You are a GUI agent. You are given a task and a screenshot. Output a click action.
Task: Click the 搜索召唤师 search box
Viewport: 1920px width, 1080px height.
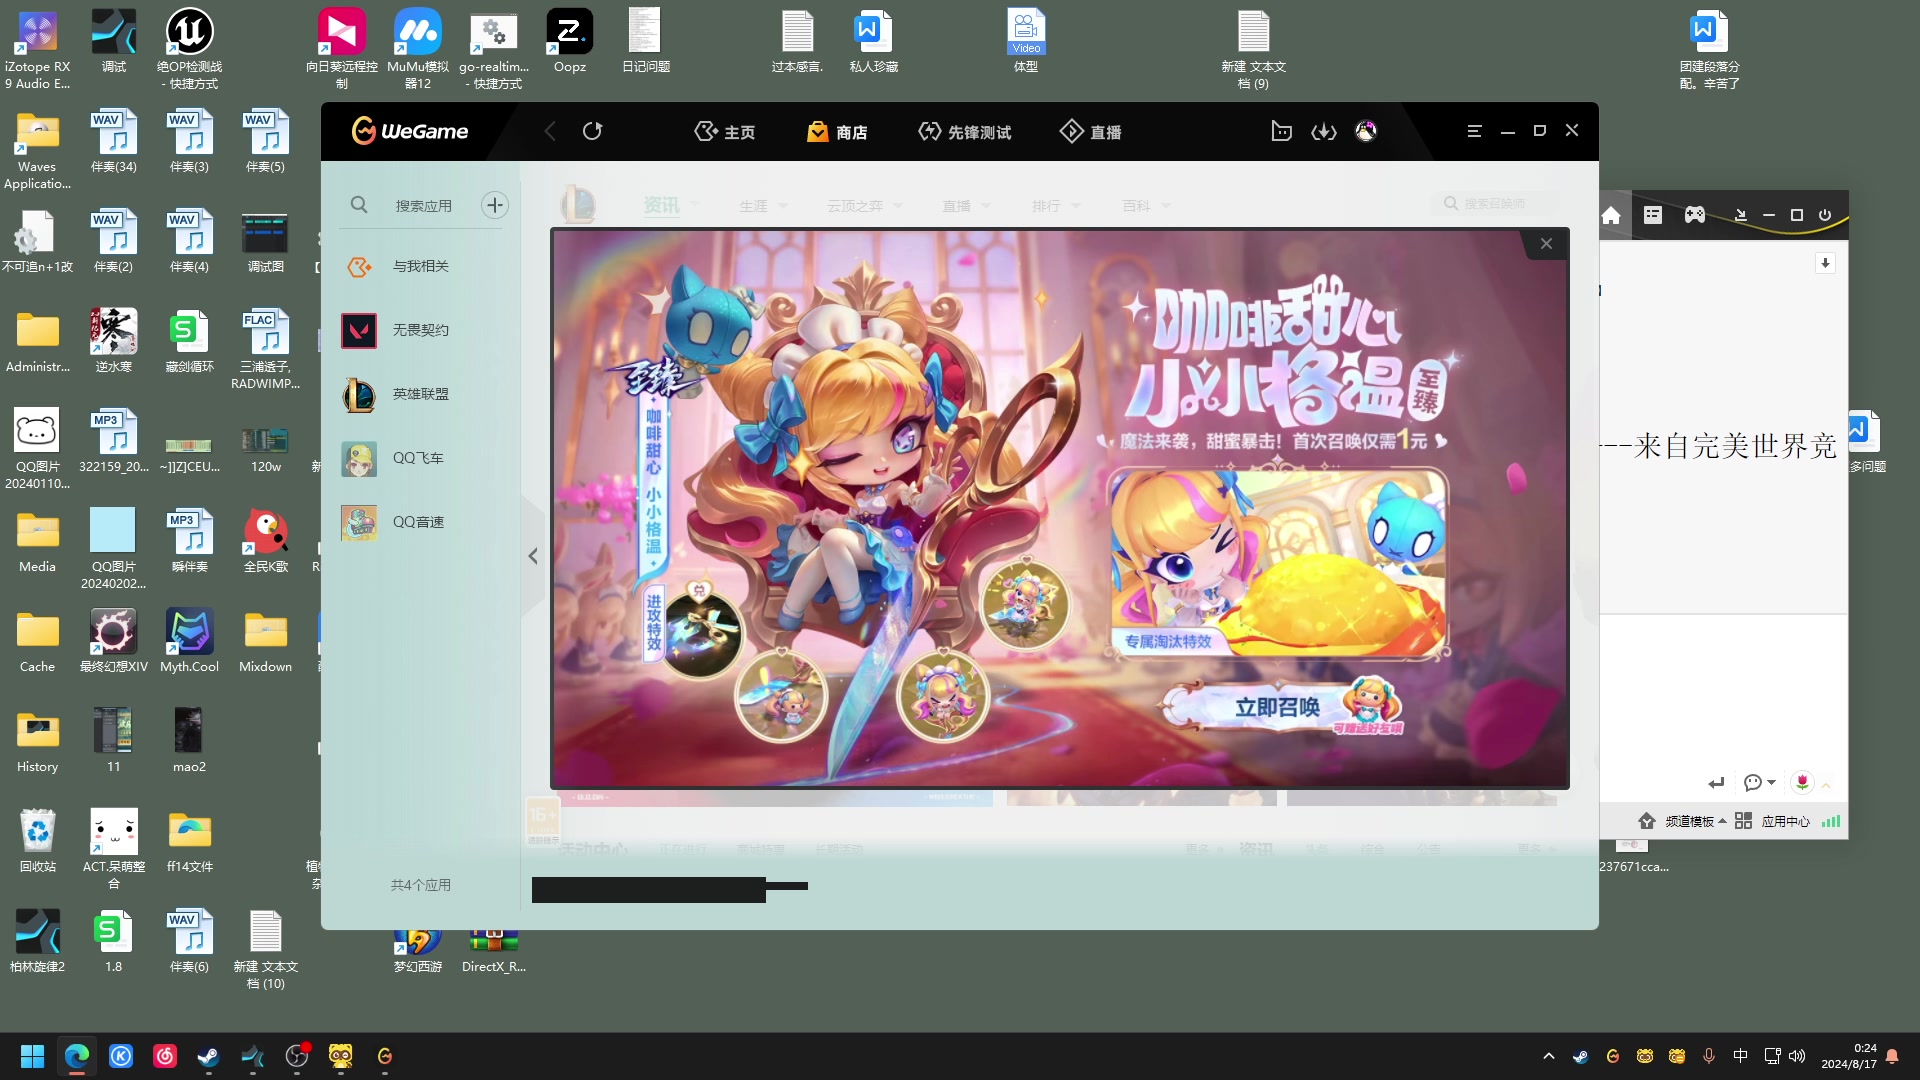pos(1495,204)
